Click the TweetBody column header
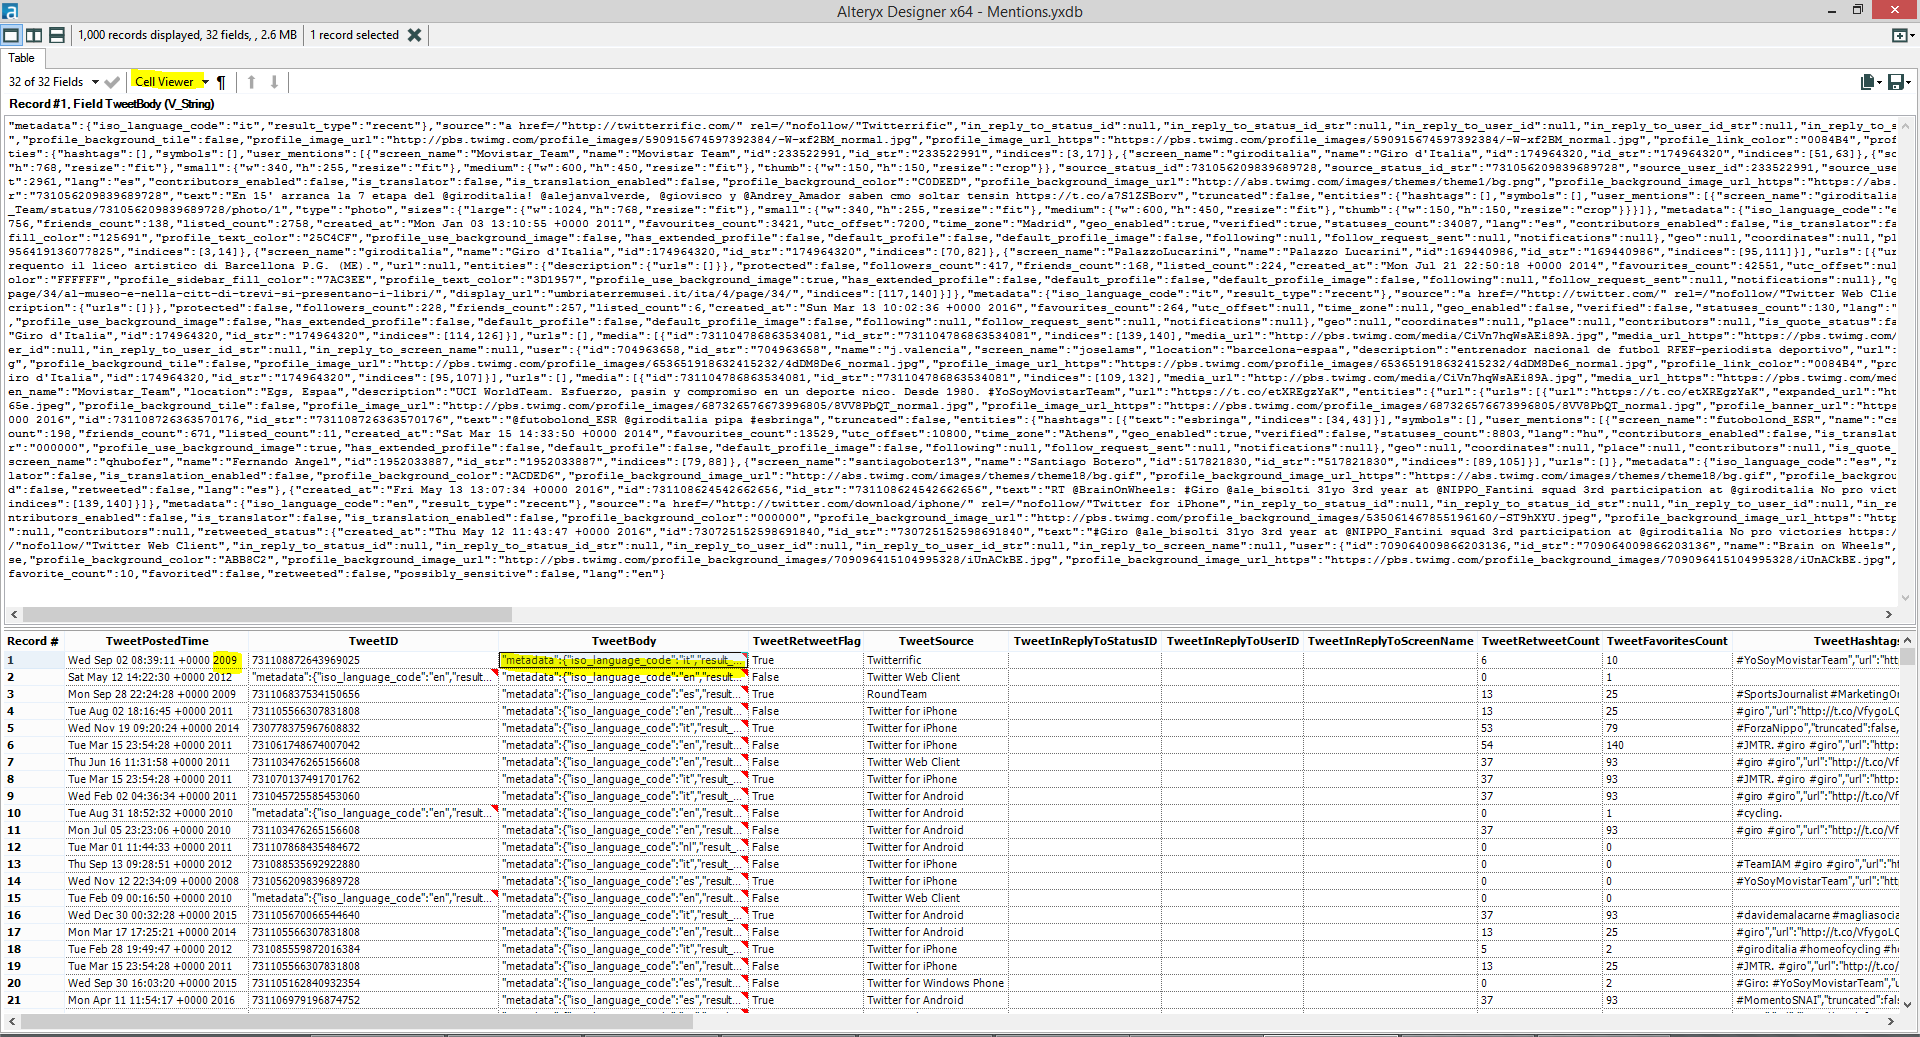Image resolution: width=1920 pixels, height=1037 pixels. [x=624, y=641]
